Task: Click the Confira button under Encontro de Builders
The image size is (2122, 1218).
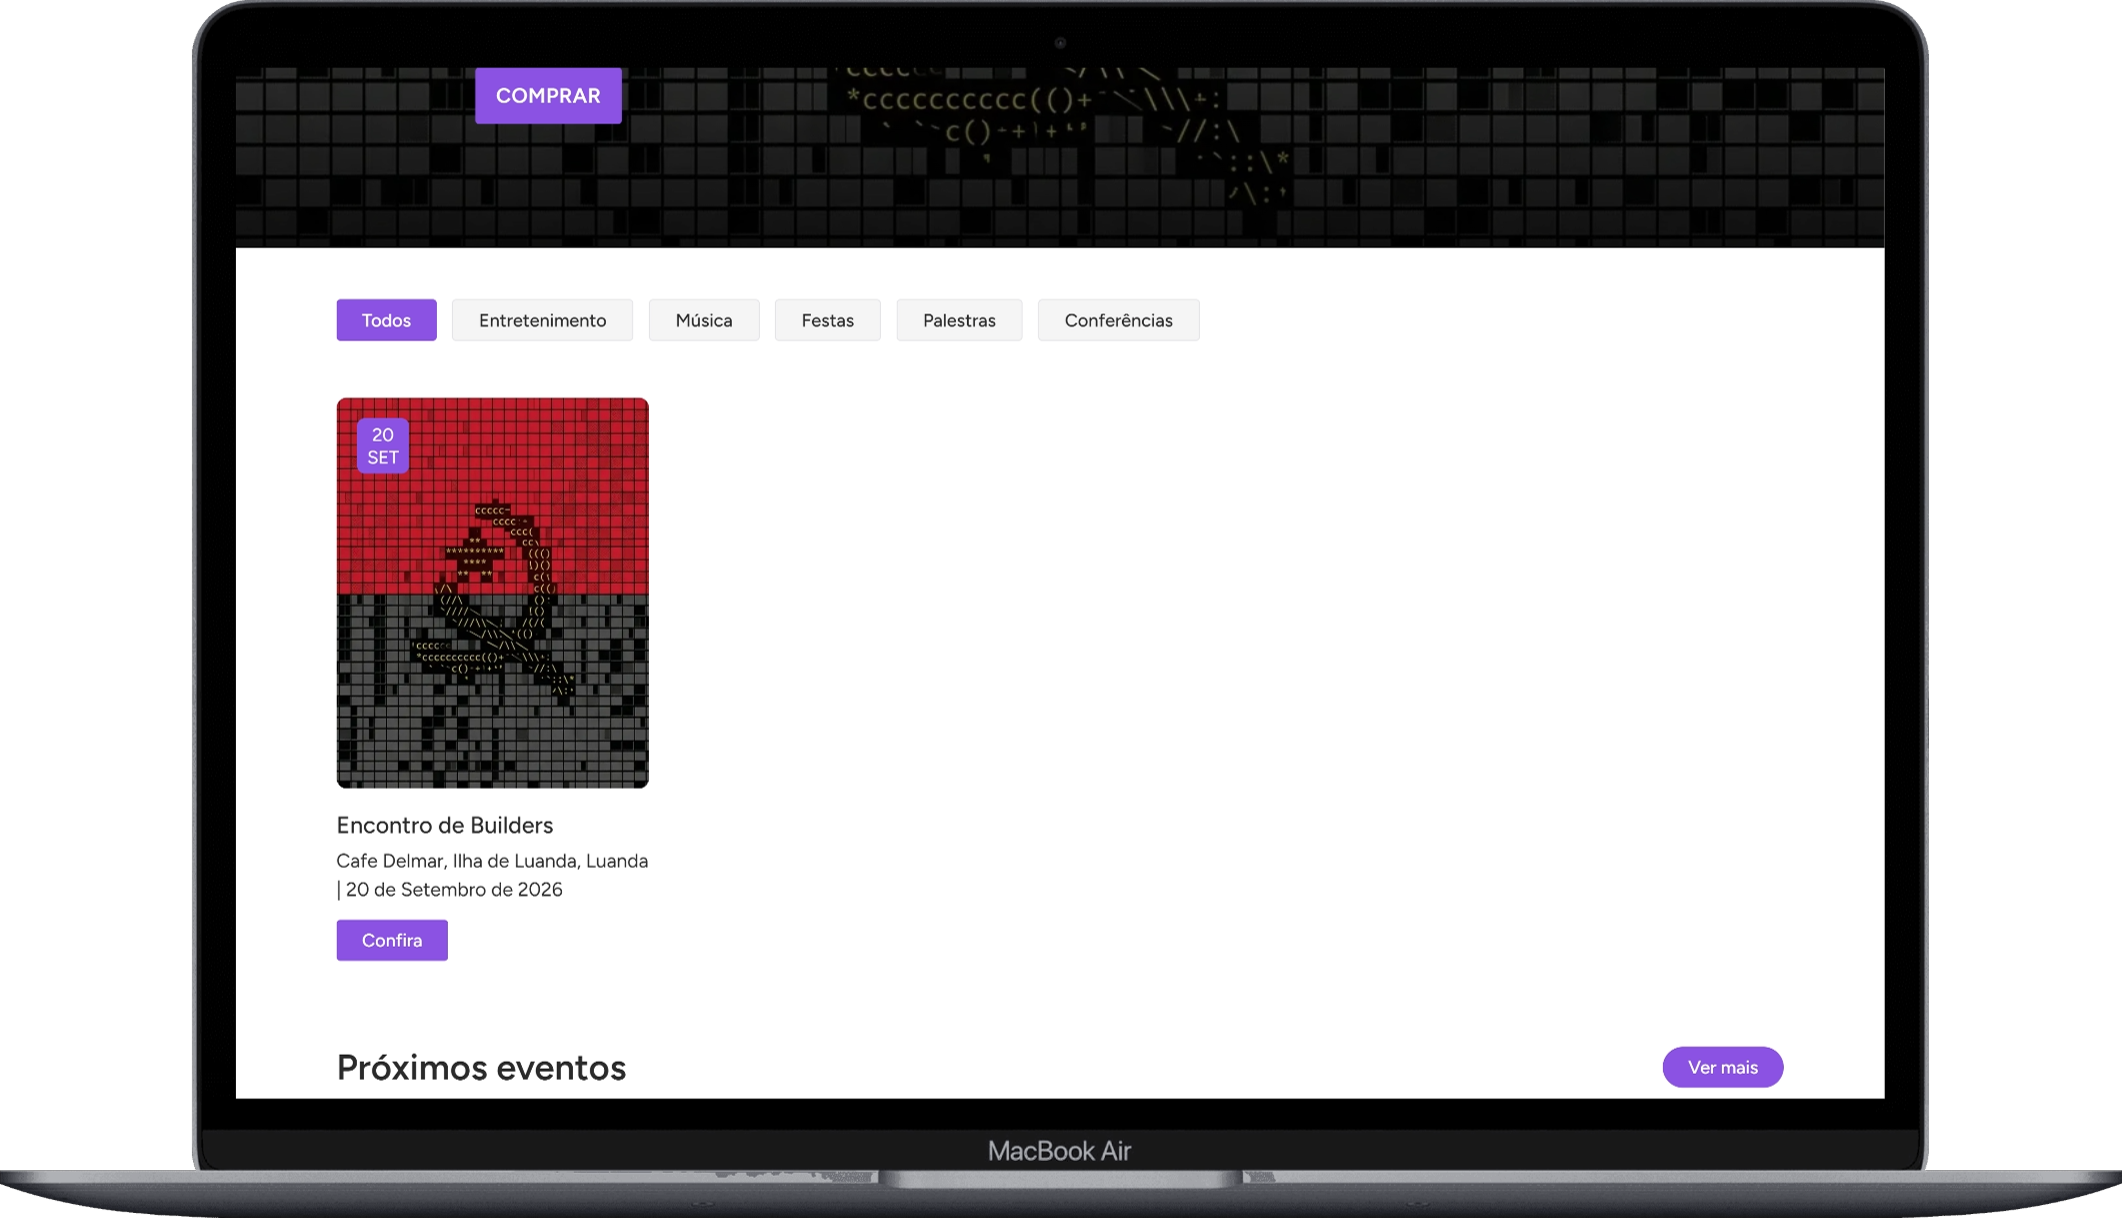Action: [x=392, y=940]
